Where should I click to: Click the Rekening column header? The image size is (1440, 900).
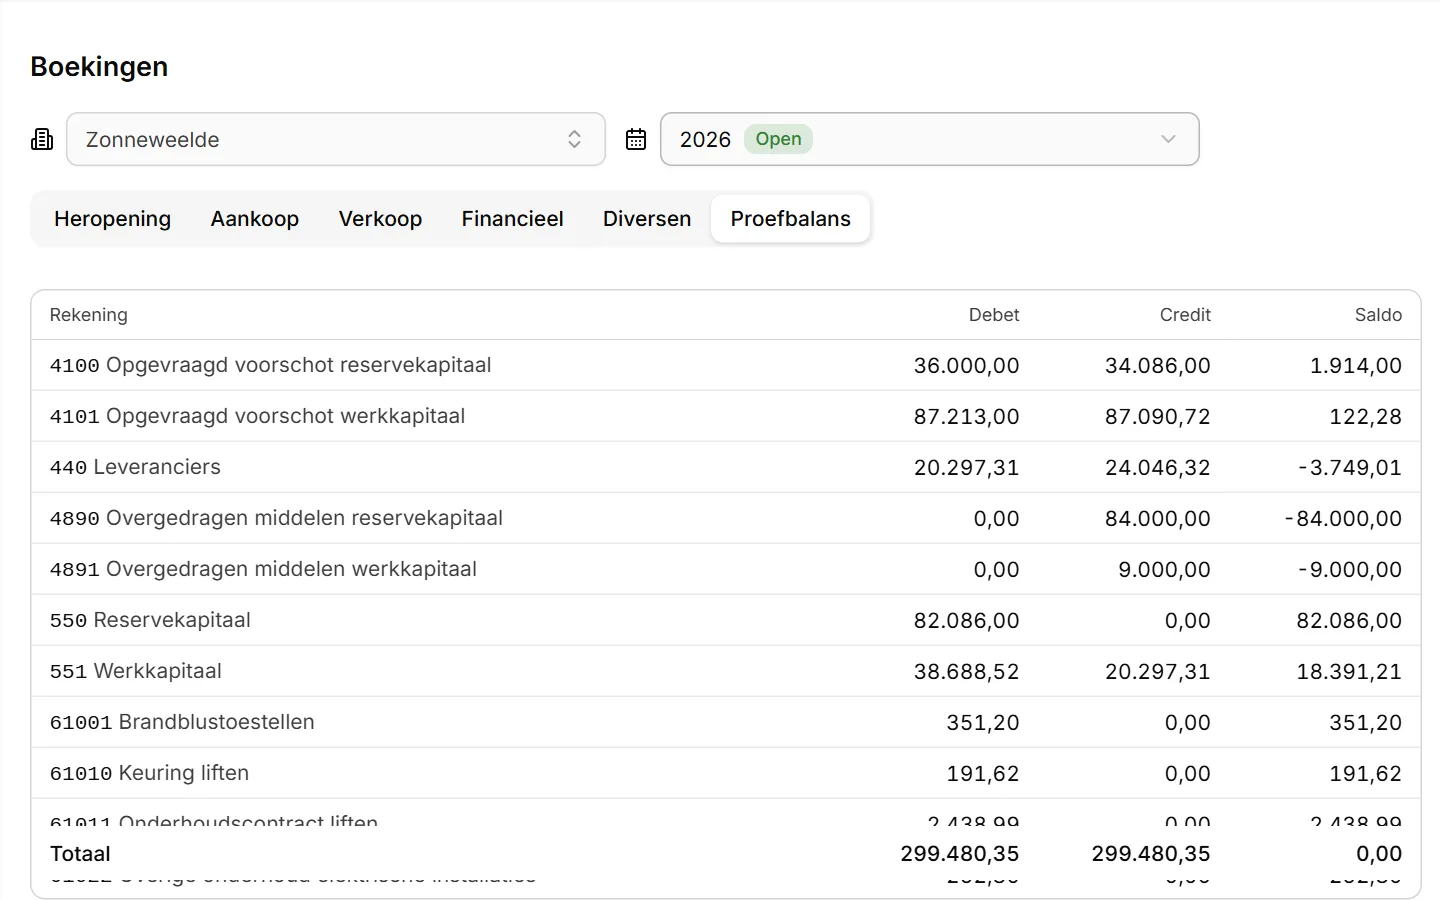coord(89,315)
